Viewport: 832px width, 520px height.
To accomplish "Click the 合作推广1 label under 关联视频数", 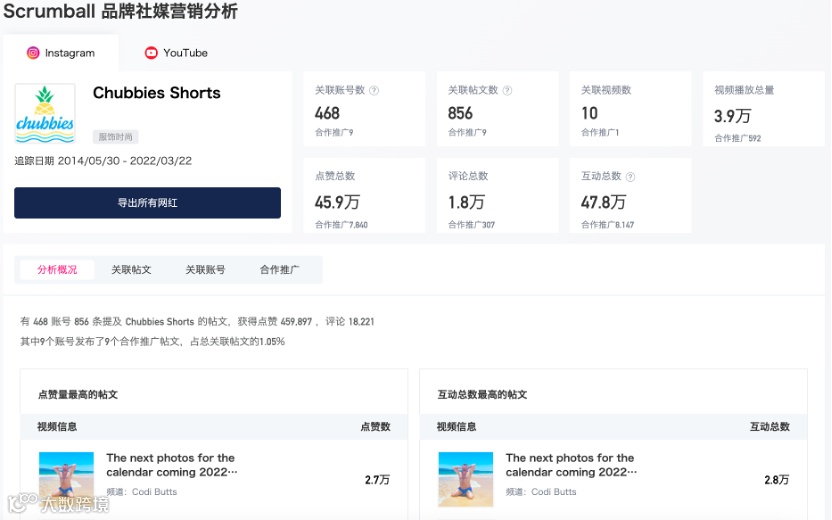I will [x=600, y=133].
